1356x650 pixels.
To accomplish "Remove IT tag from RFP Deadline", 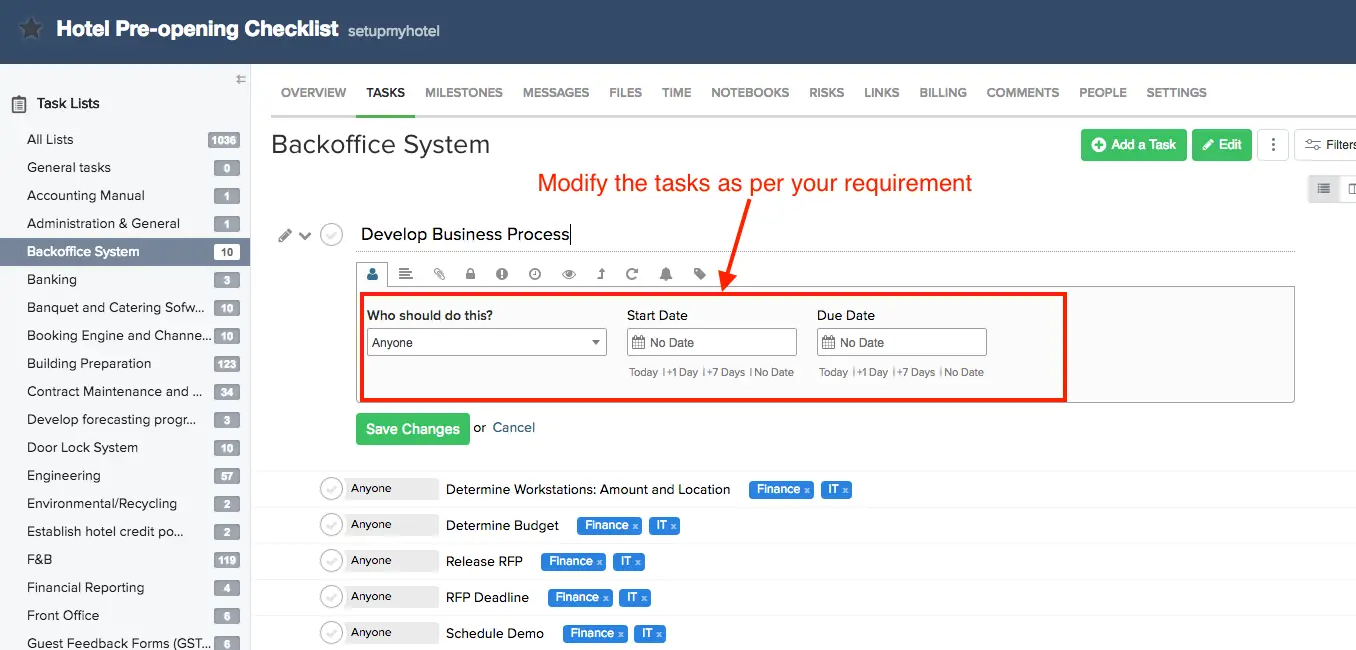I will pyautogui.click(x=645, y=598).
